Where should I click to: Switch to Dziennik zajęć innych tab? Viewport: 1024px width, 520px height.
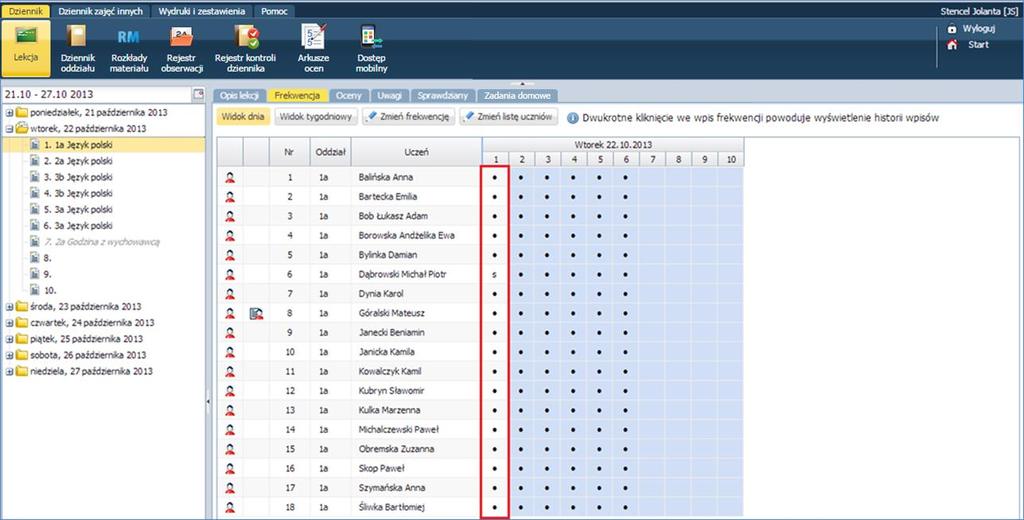click(x=101, y=11)
